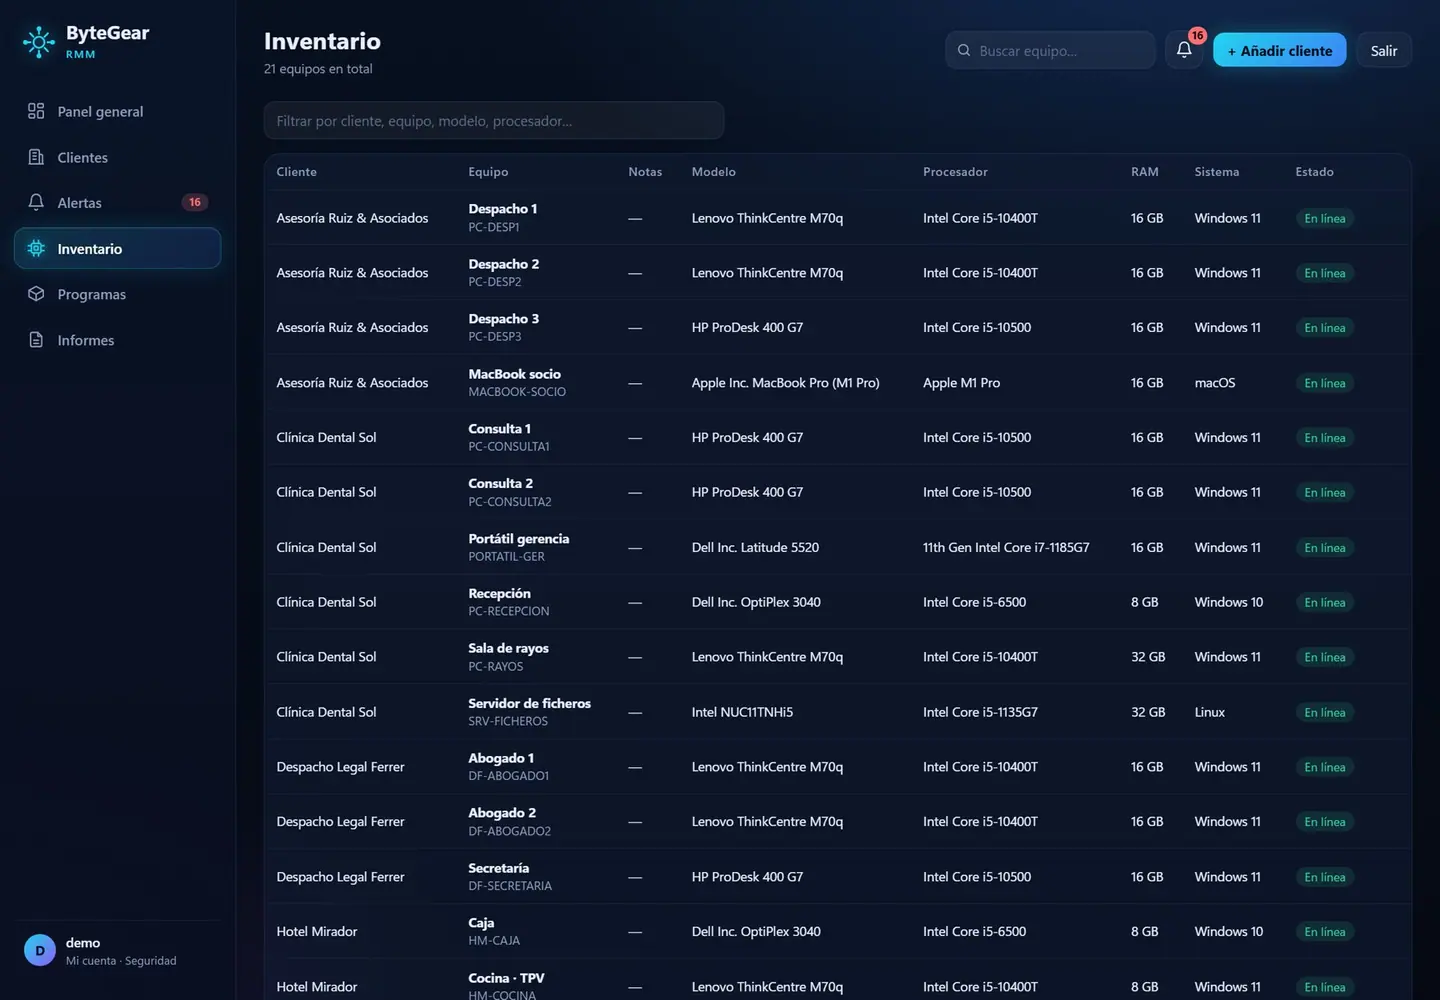Click the Informes document icon
Screen dimensions: 1440x1000
[x=36, y=340]
